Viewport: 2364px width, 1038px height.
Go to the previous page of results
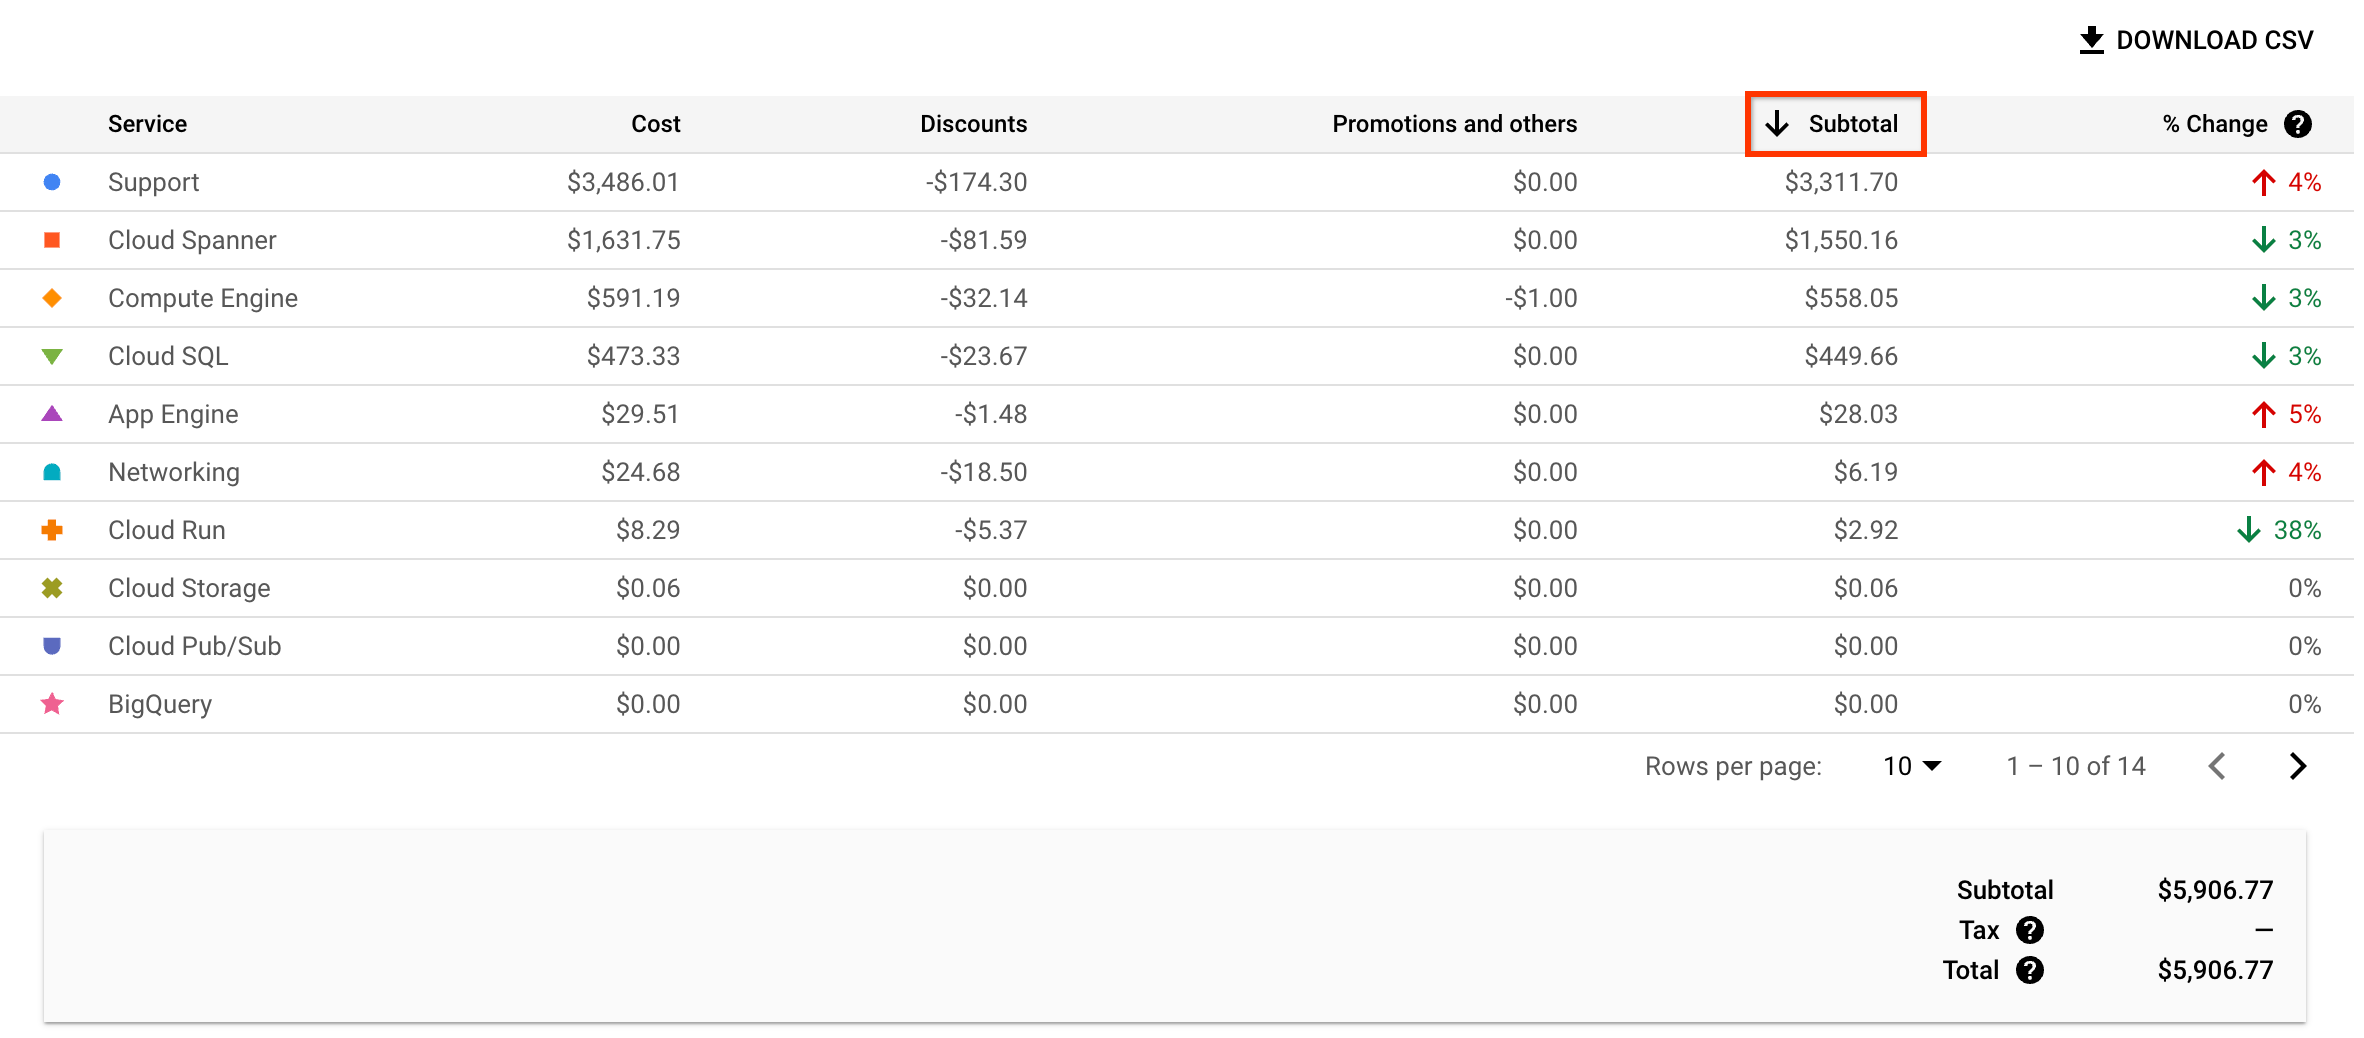(2217, 766)
